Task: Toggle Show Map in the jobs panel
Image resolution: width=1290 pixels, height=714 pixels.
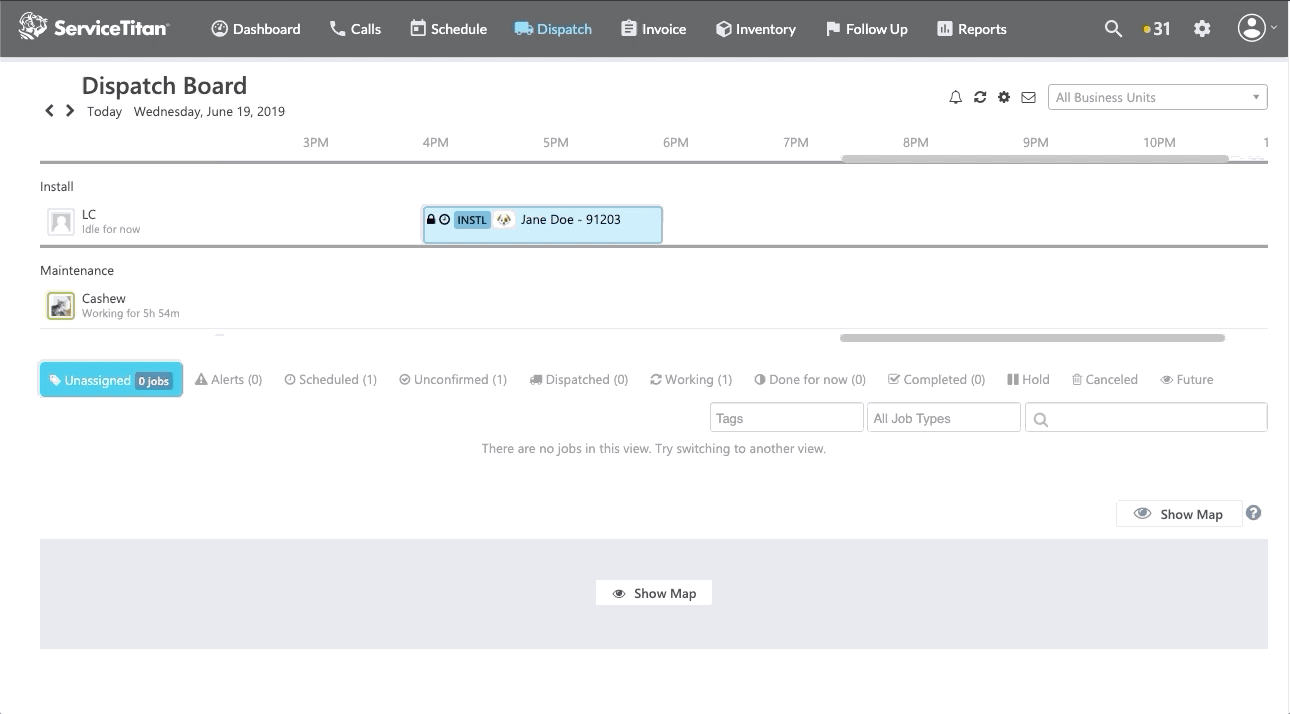Action: 1179,513
